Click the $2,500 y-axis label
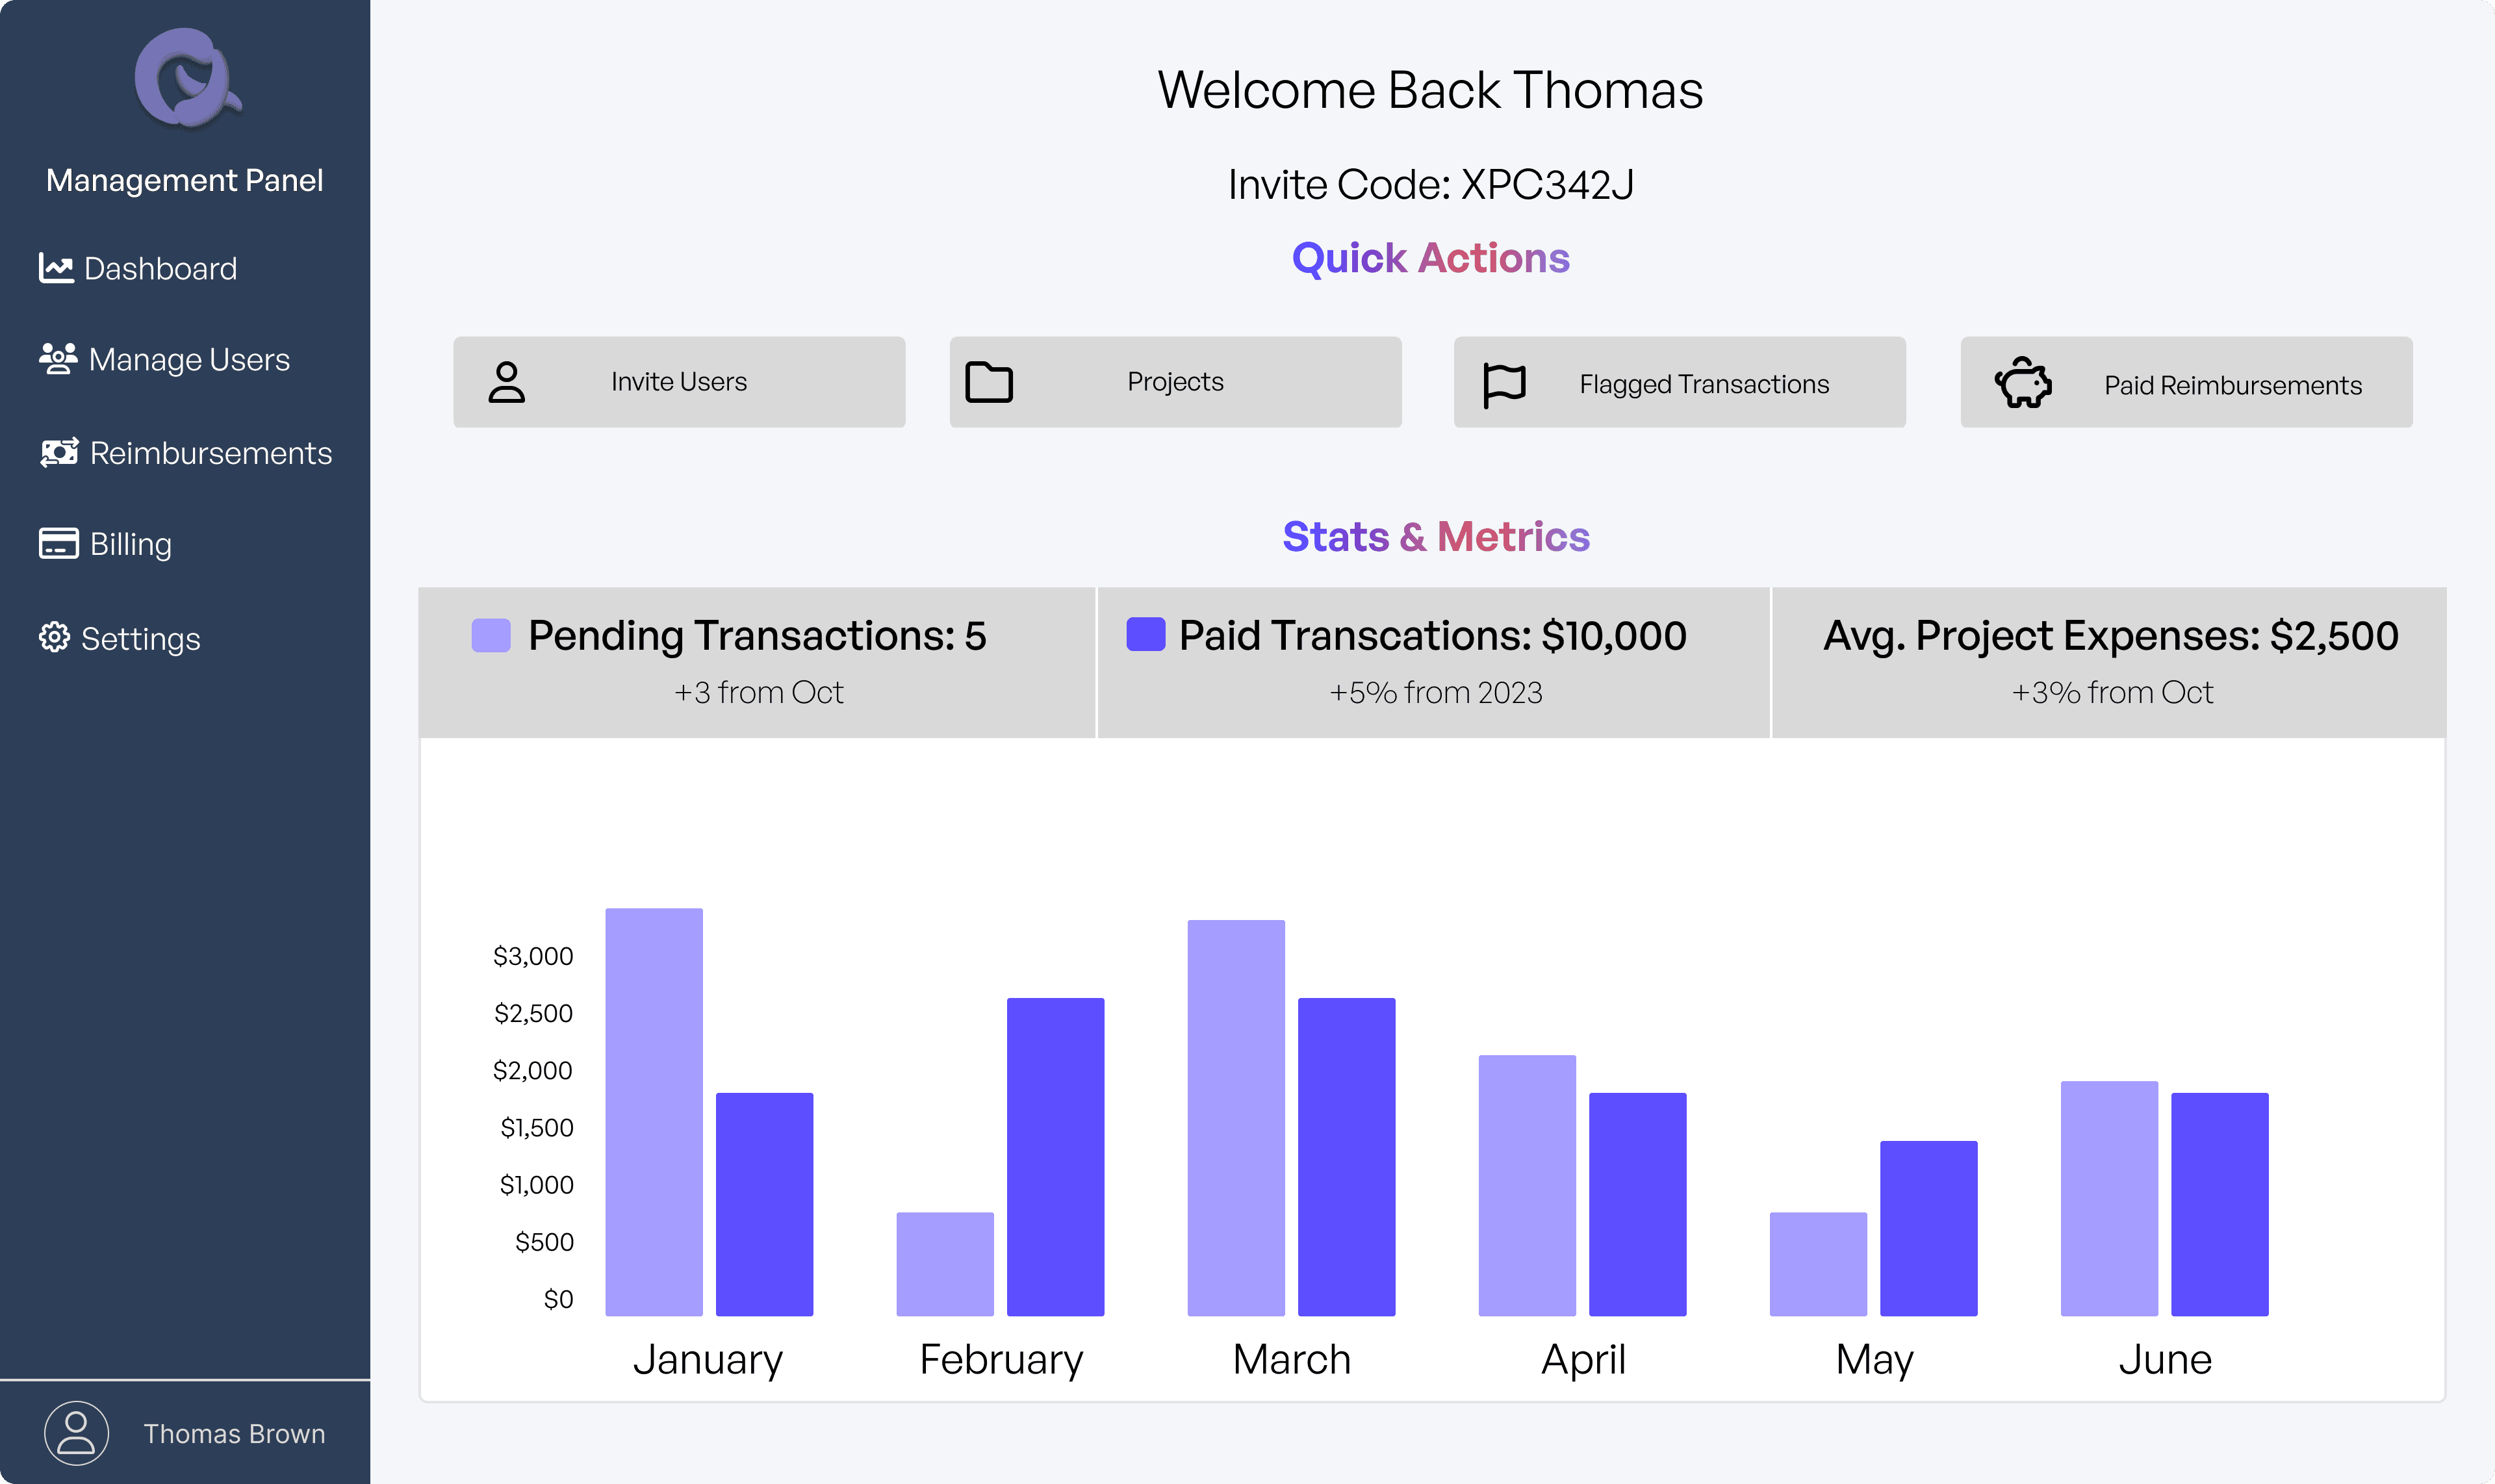 (534, 1013)
